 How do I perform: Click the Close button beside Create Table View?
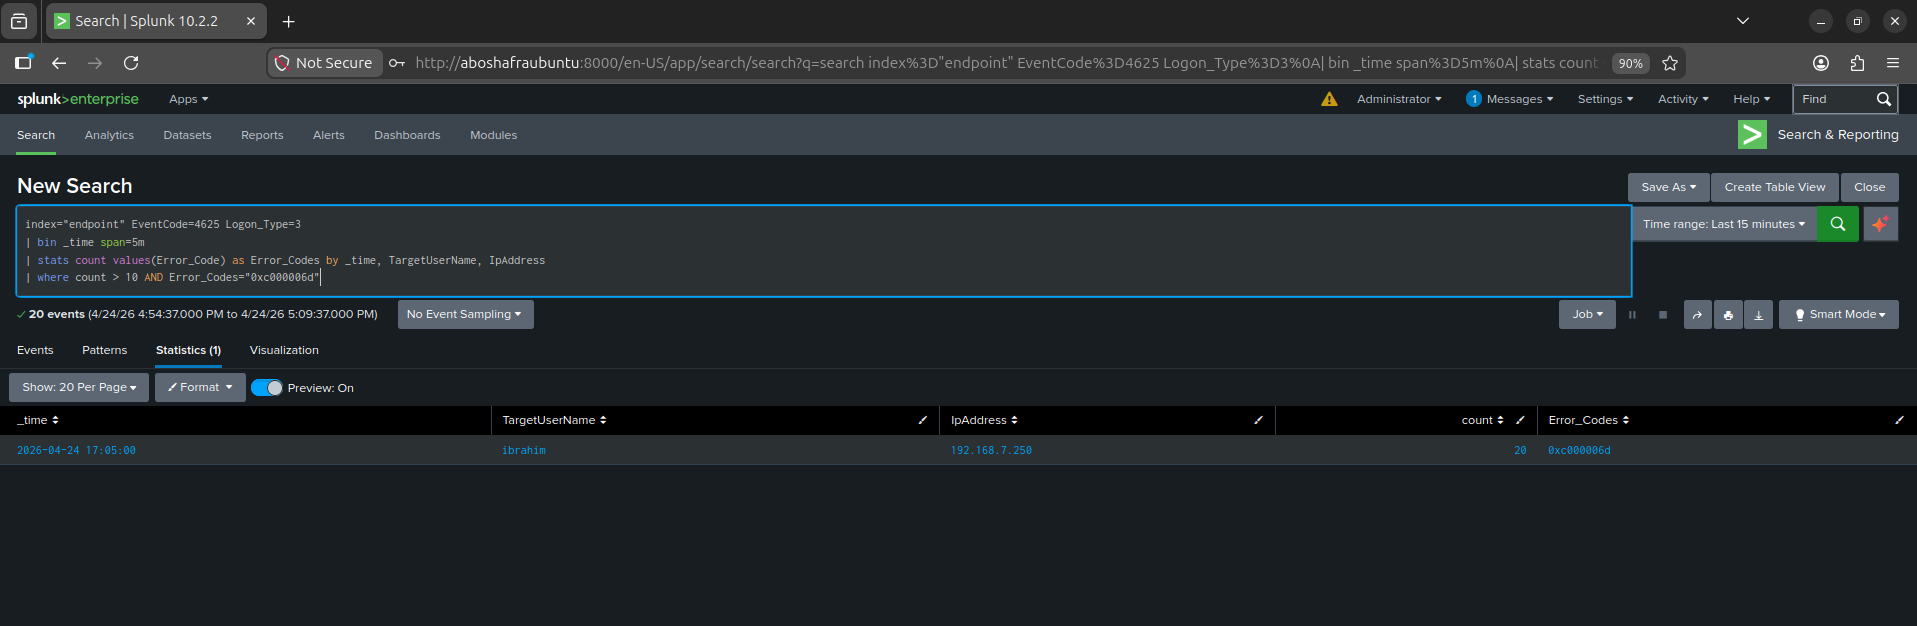click(1869, 187)
